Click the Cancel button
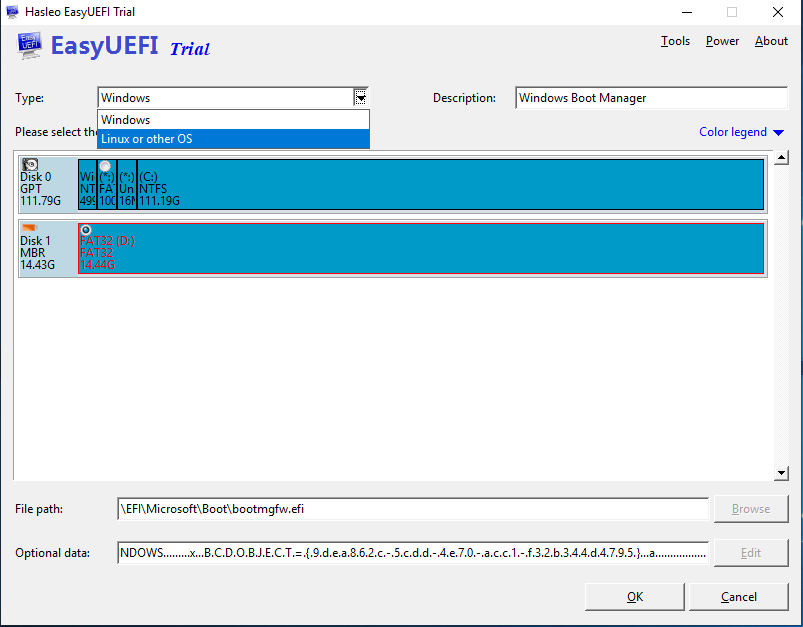The width and height of the screenshot is (803, 627). click(738, 597)
